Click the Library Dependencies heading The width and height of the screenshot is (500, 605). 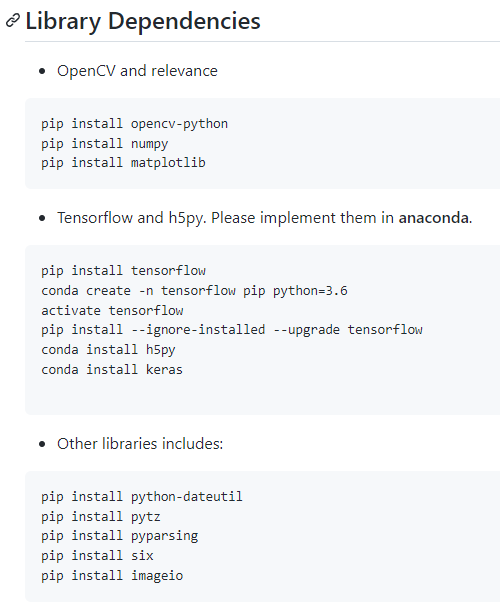pos(143,21)
